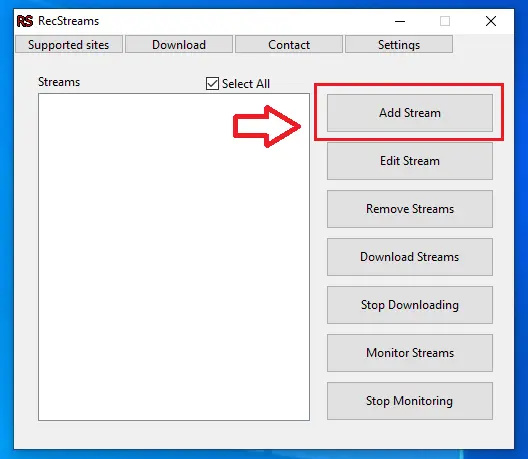
Task: Click the Streams label above the list
Action: tap(59, 82)
